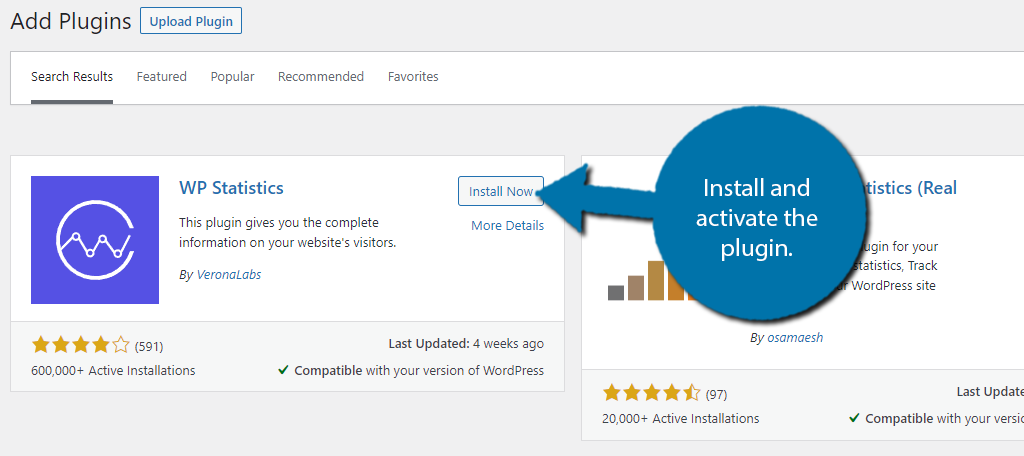Open the osamaesh author link
The width and height of the screenshot is (1024, 456).
[795, 338]
